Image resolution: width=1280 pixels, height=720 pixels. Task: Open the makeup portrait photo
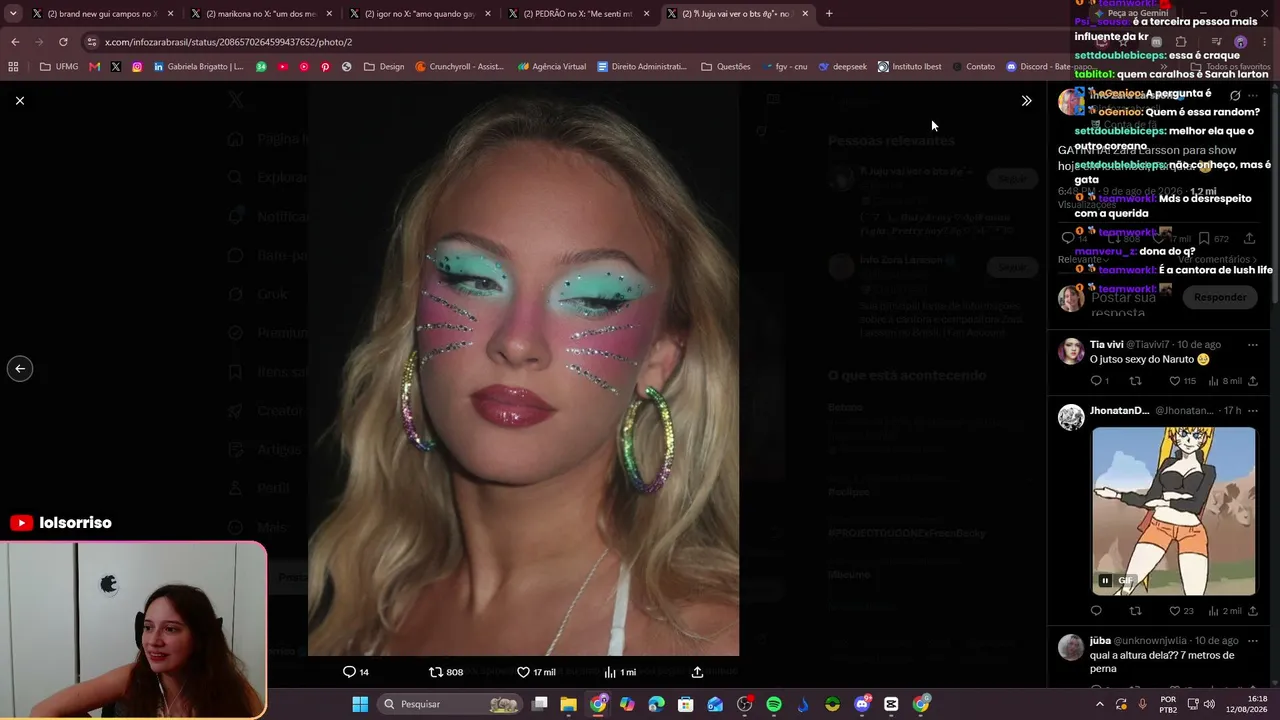(523, 369)
